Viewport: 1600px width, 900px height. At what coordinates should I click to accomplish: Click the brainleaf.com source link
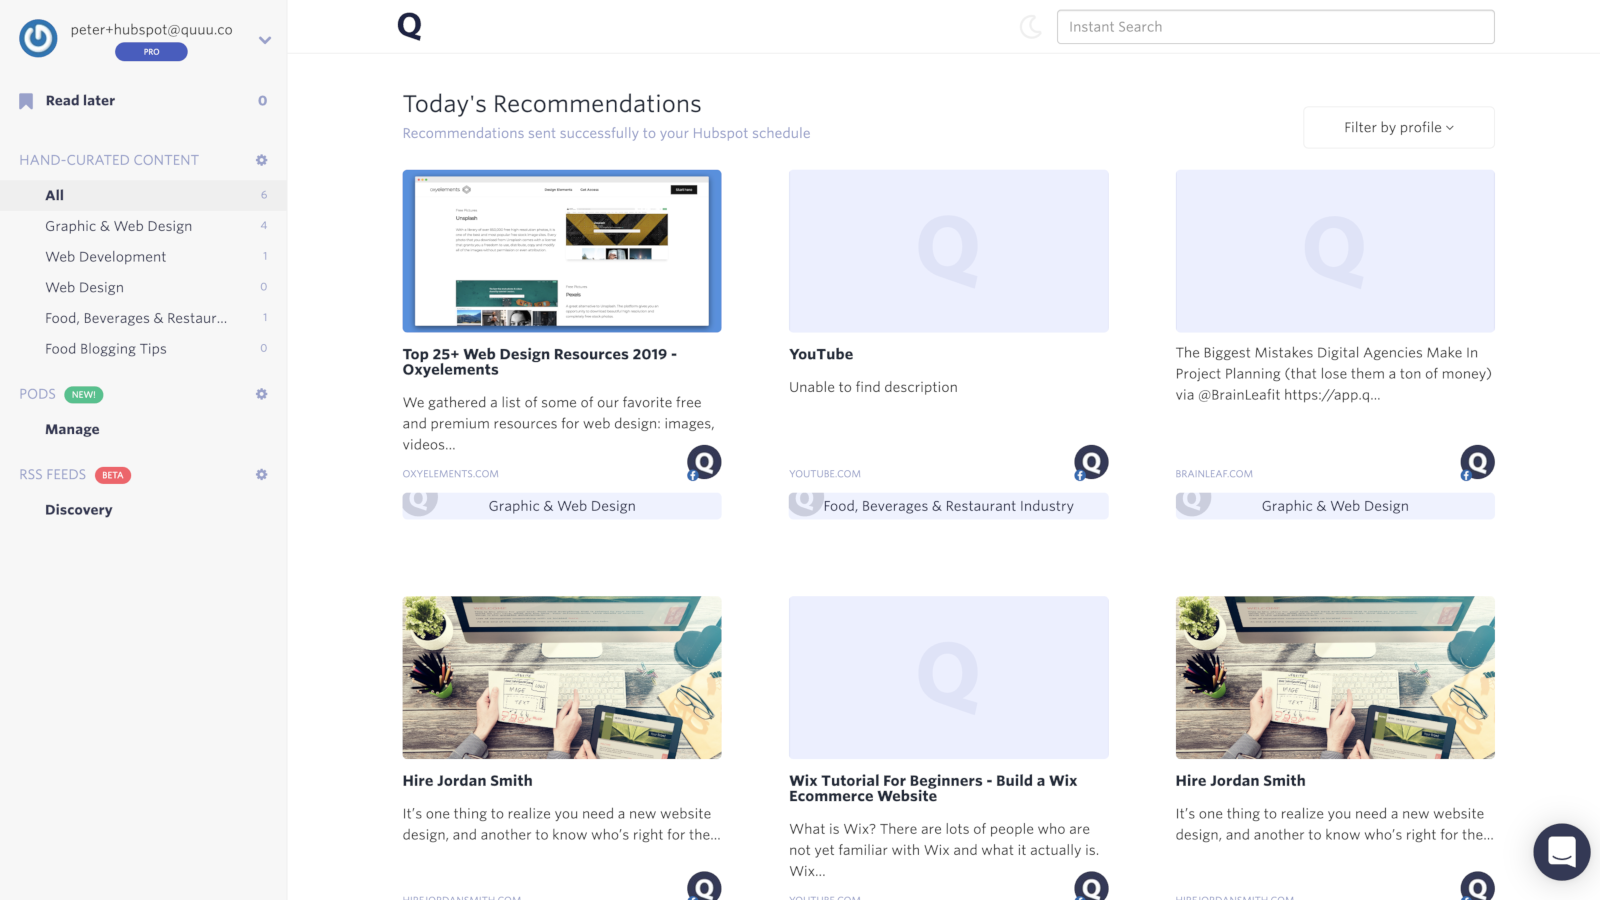1214,474
